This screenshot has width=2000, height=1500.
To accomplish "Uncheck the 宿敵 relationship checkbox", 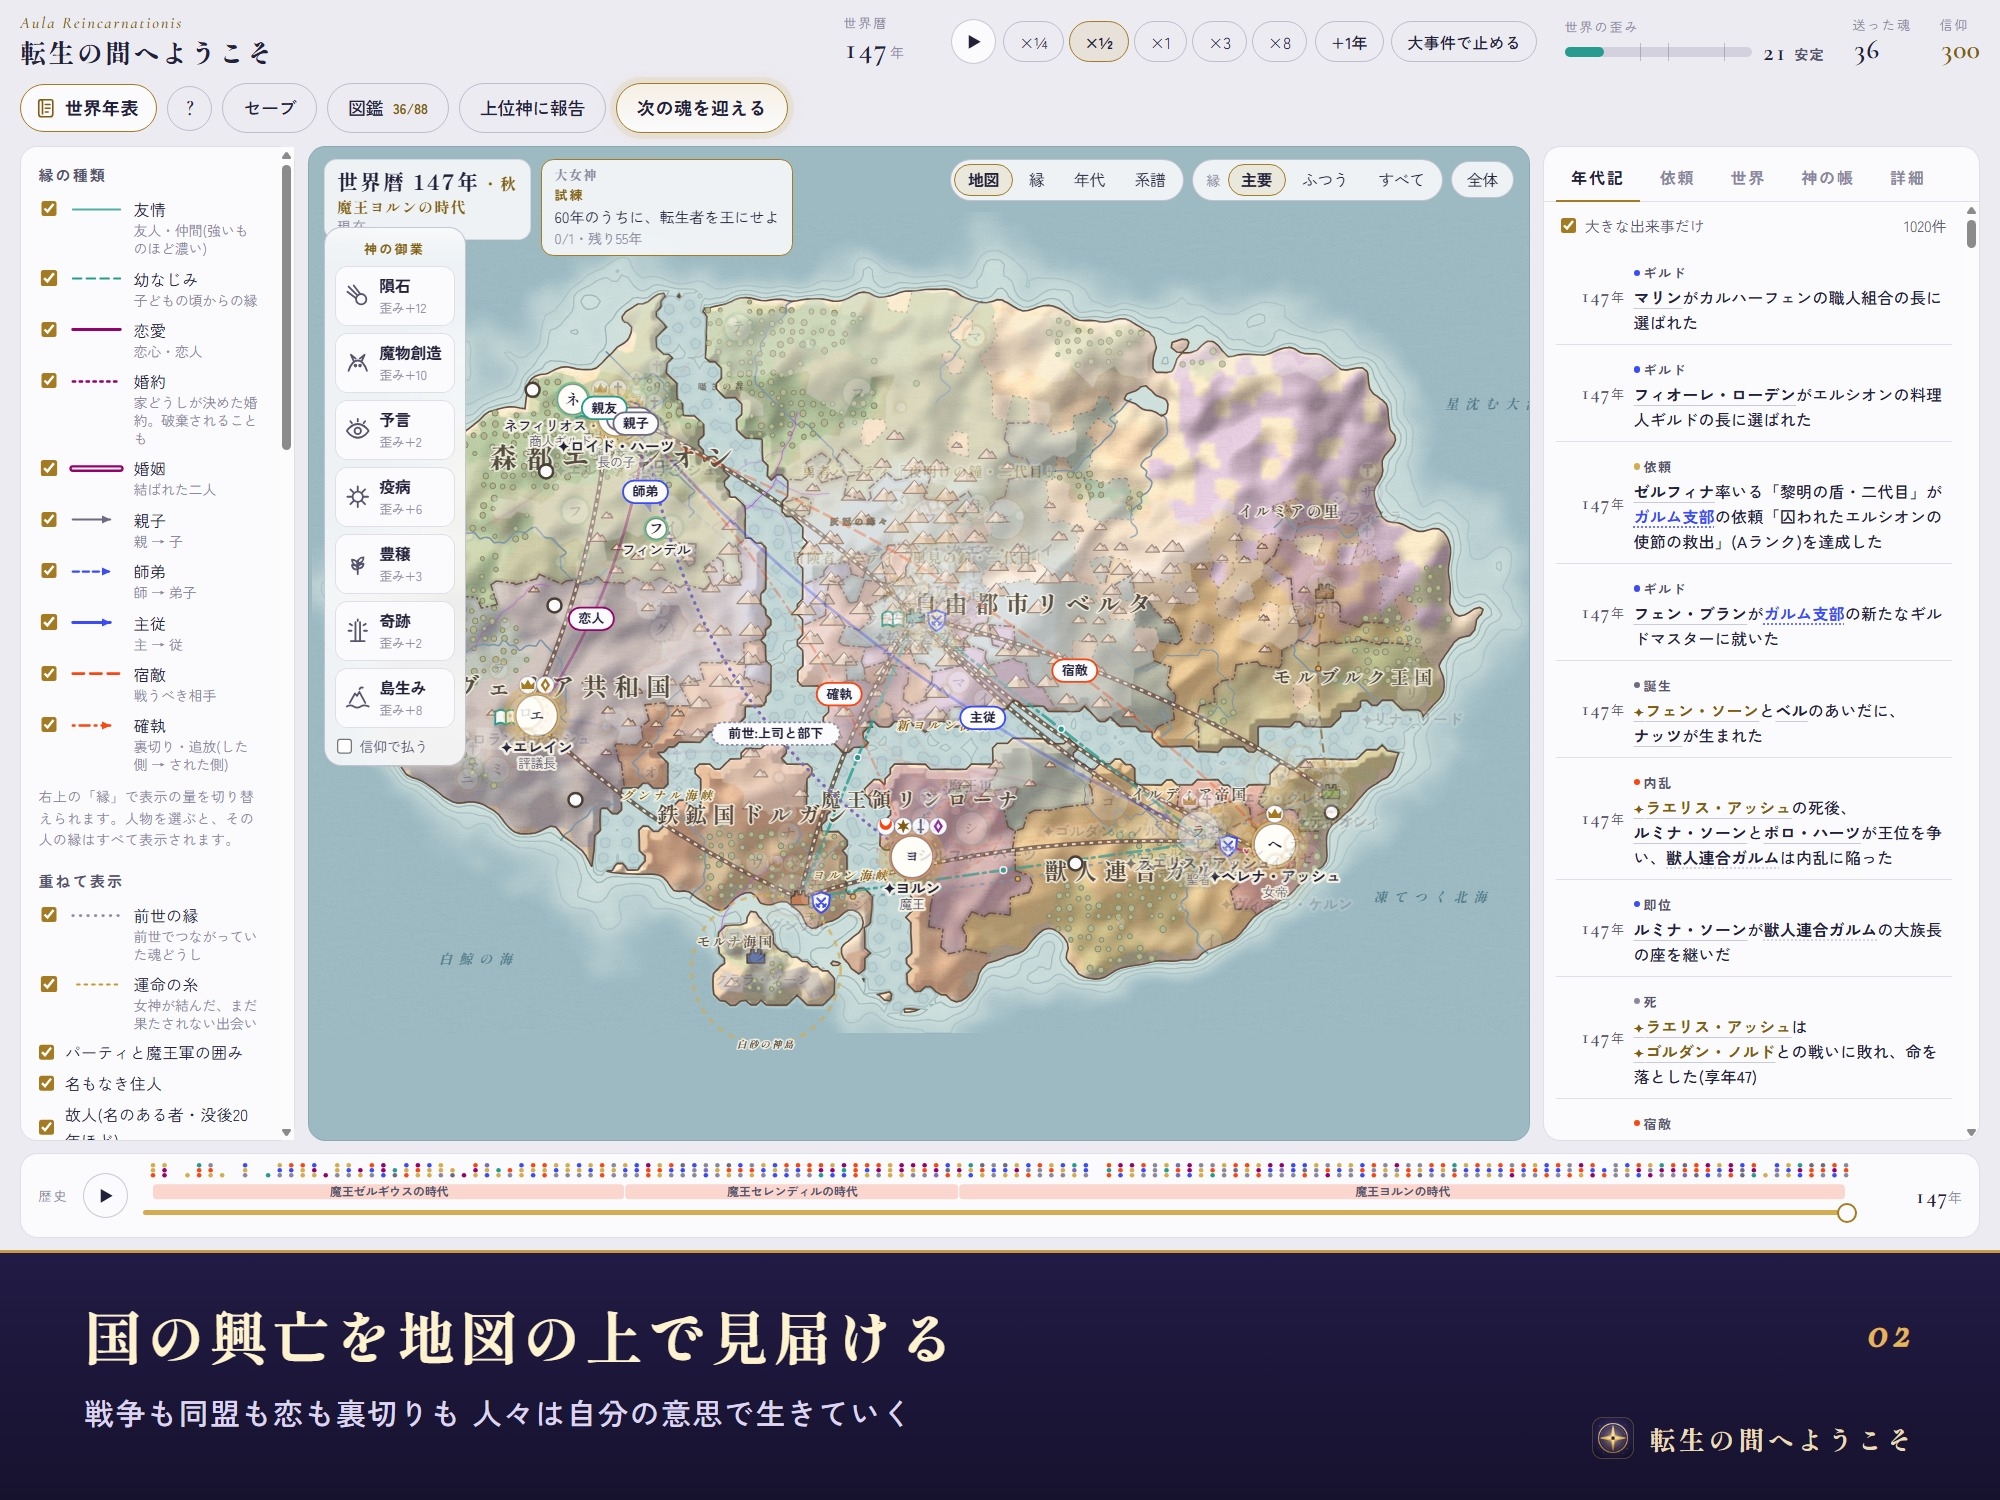I will 48,673.
